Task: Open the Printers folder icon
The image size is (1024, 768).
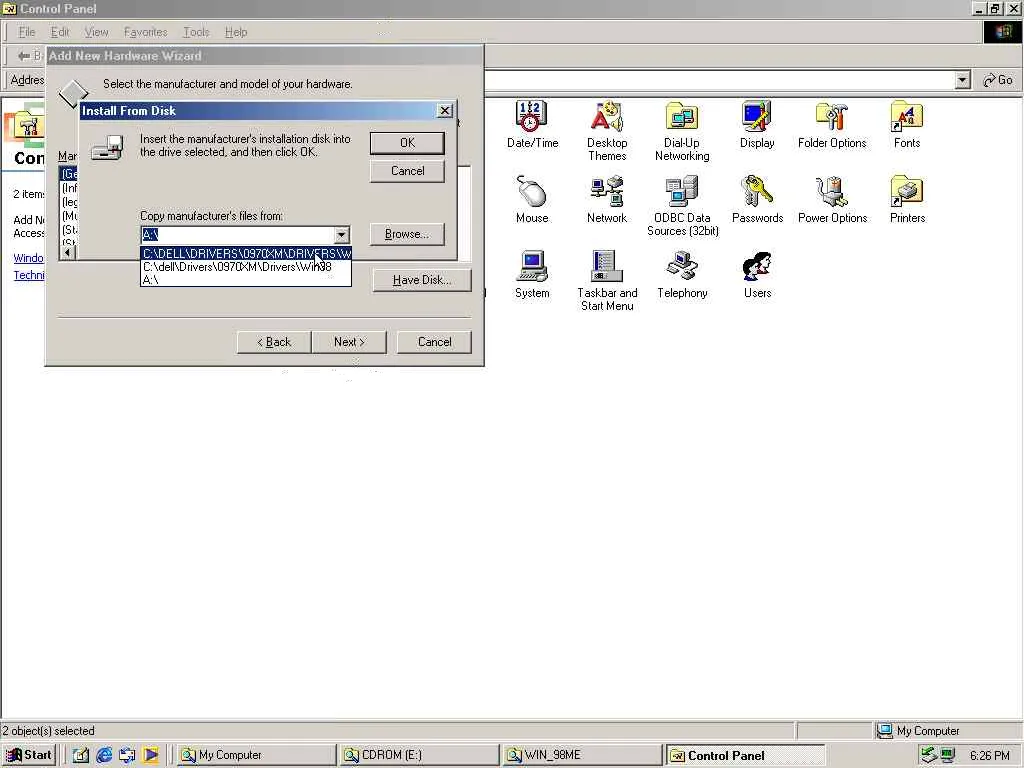Action: coord(907,200)
